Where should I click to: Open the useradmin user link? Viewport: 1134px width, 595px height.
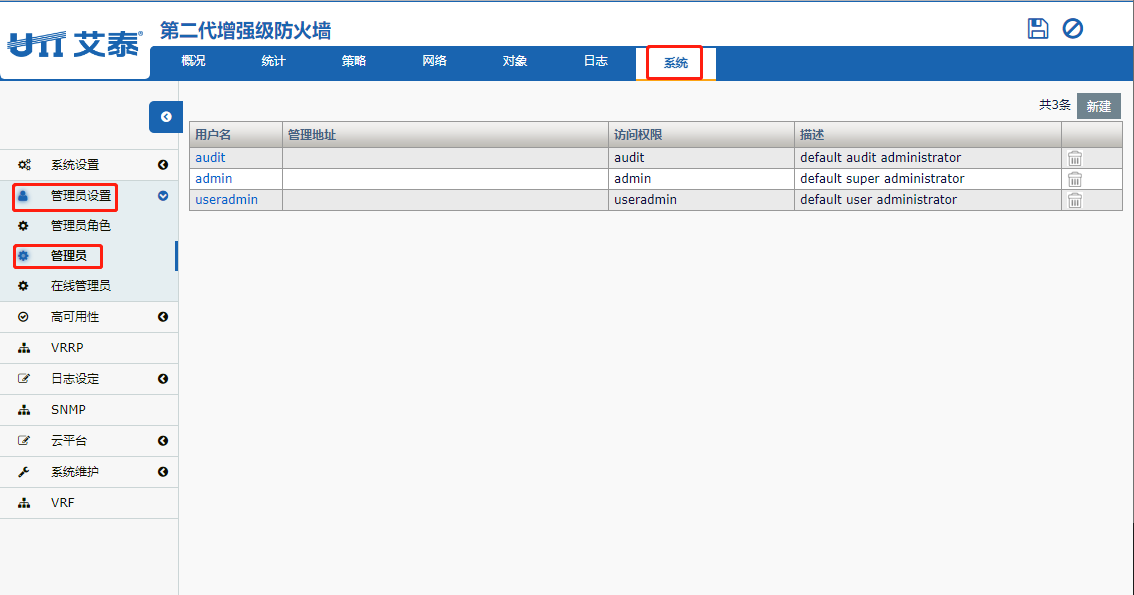[x=226, y=200]
